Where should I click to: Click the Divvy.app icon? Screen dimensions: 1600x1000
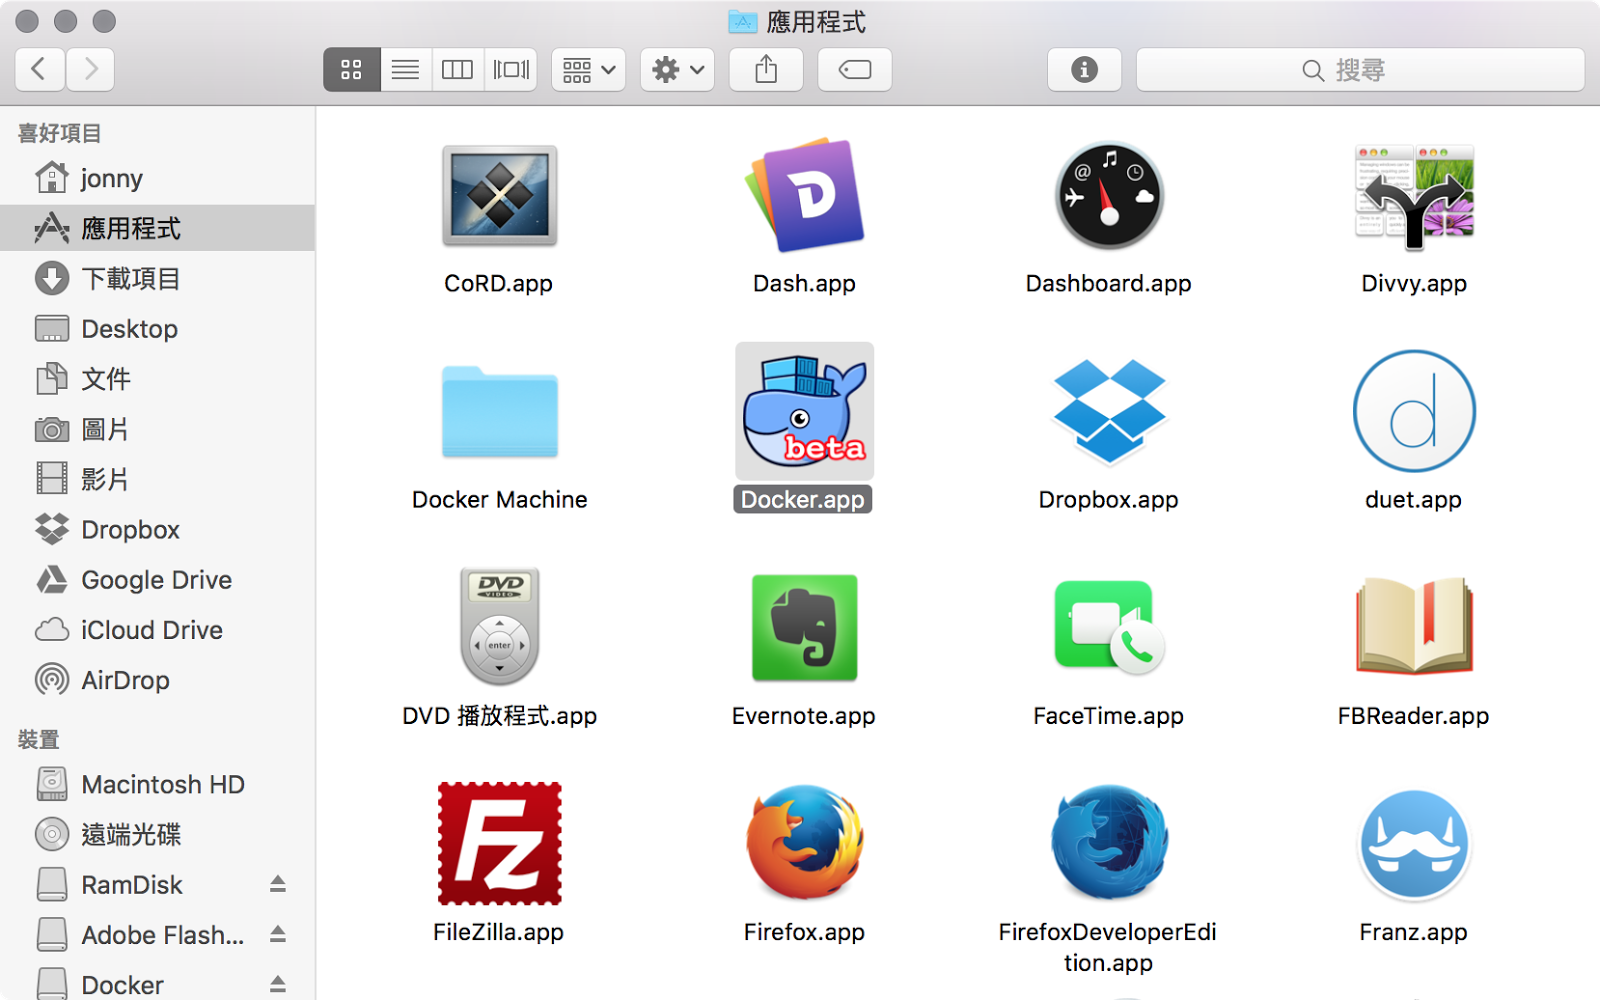click(1414, 196)
